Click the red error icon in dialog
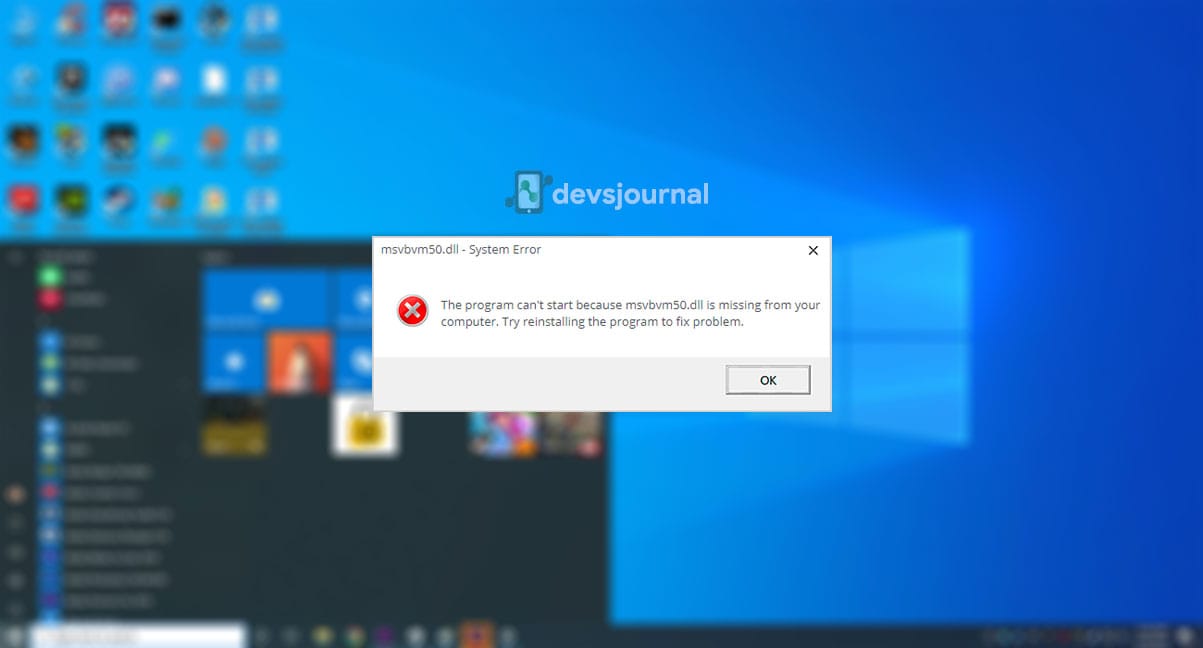Viewport: 1203px width, 648px height. pyautogui.click(x=412, y=311)
